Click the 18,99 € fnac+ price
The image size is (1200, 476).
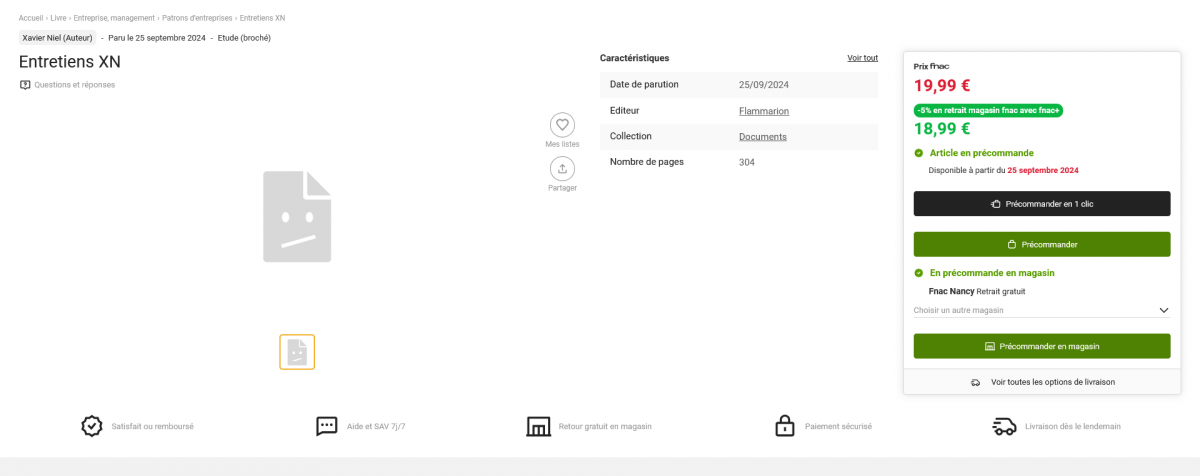942,128
